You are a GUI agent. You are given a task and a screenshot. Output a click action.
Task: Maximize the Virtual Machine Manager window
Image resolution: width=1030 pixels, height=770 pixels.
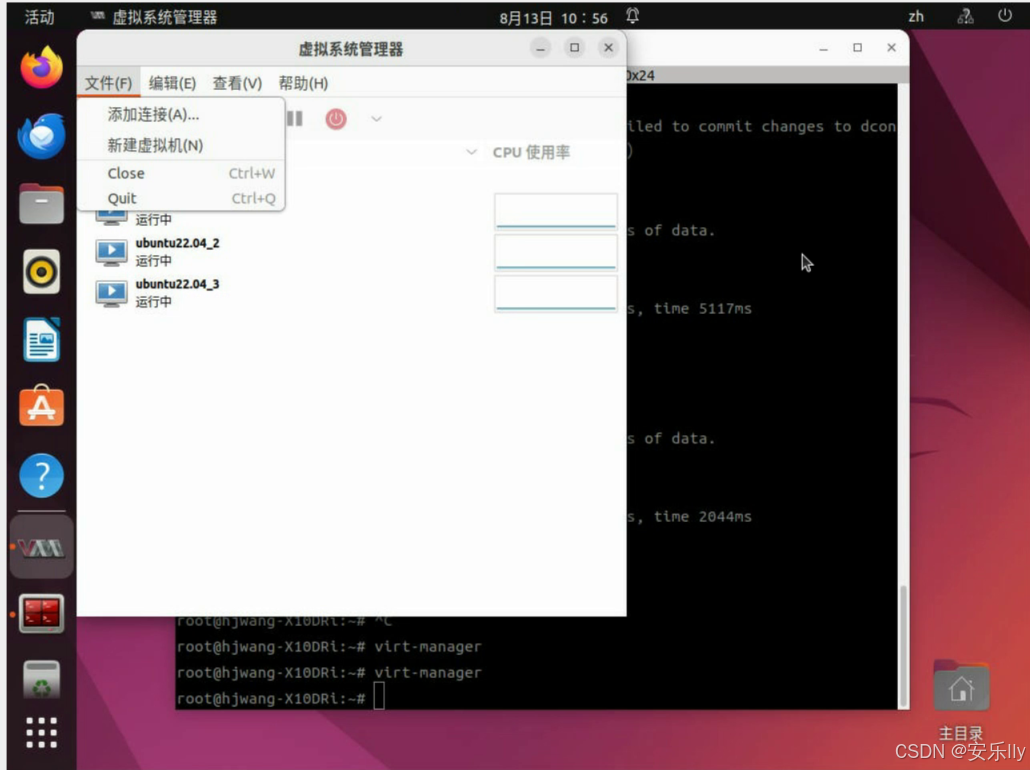coord(574,48)
